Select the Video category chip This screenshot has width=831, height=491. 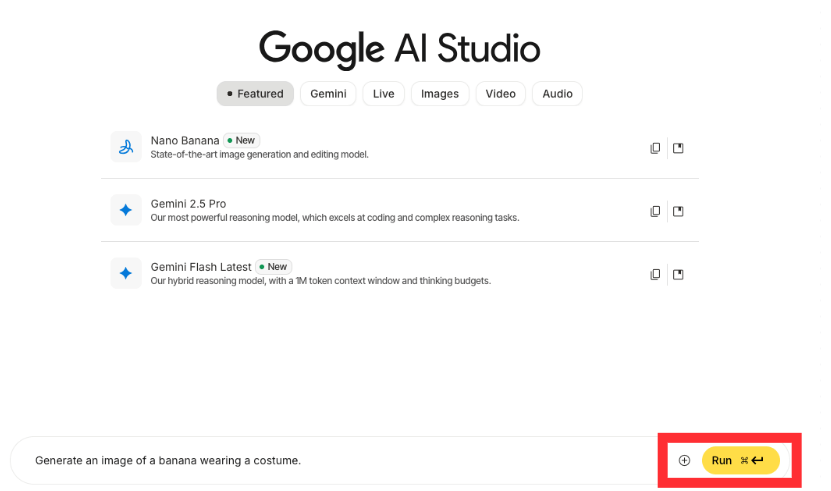500,94
